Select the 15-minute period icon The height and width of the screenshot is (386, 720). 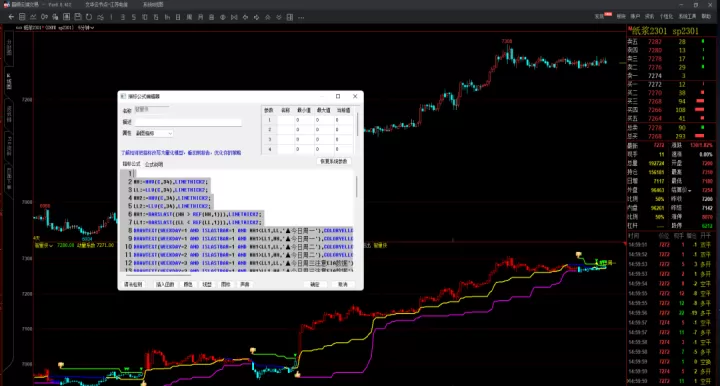click(x=156, y=17)
